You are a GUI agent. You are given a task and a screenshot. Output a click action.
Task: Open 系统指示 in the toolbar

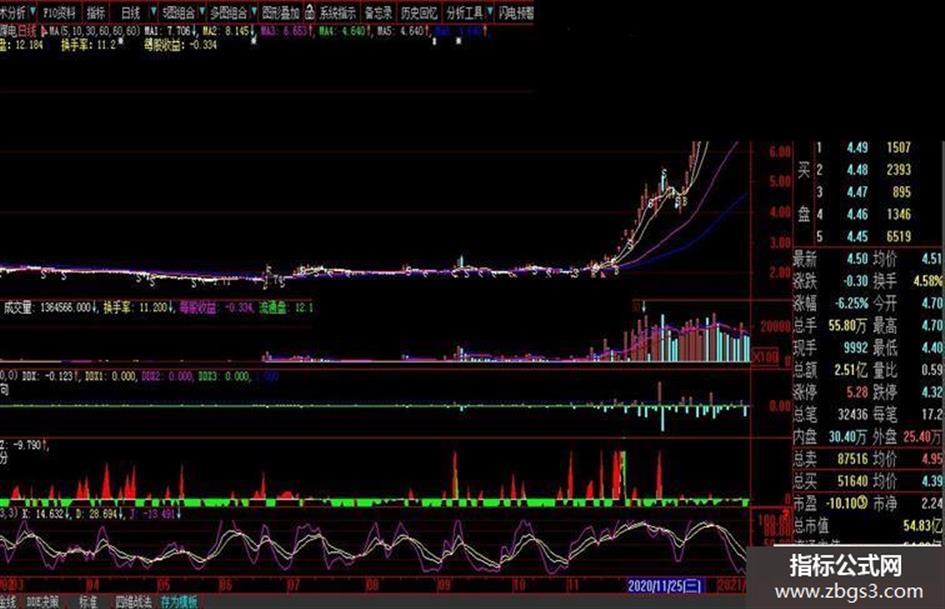tap(339, 12)
